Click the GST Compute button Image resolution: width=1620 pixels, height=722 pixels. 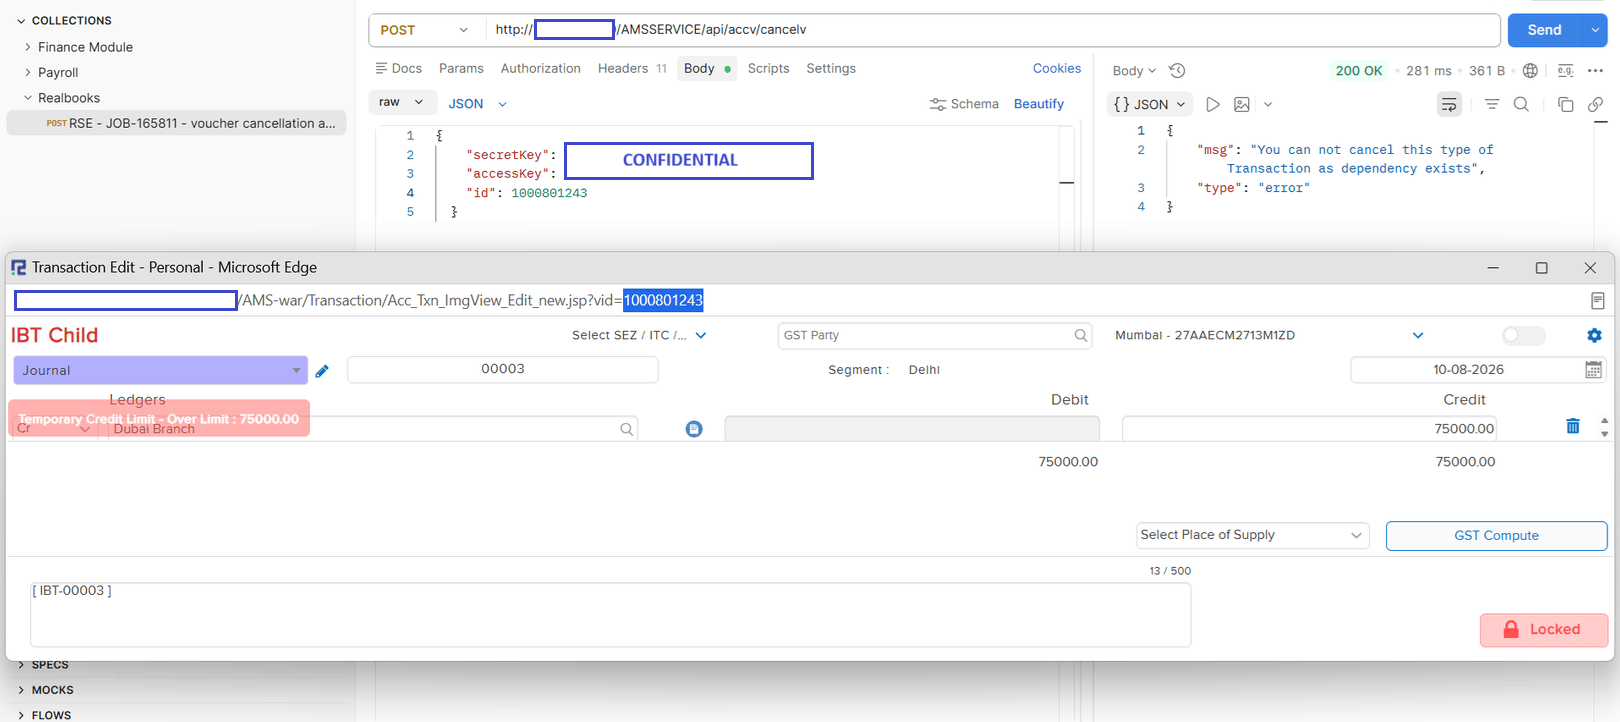(1496, 535)
